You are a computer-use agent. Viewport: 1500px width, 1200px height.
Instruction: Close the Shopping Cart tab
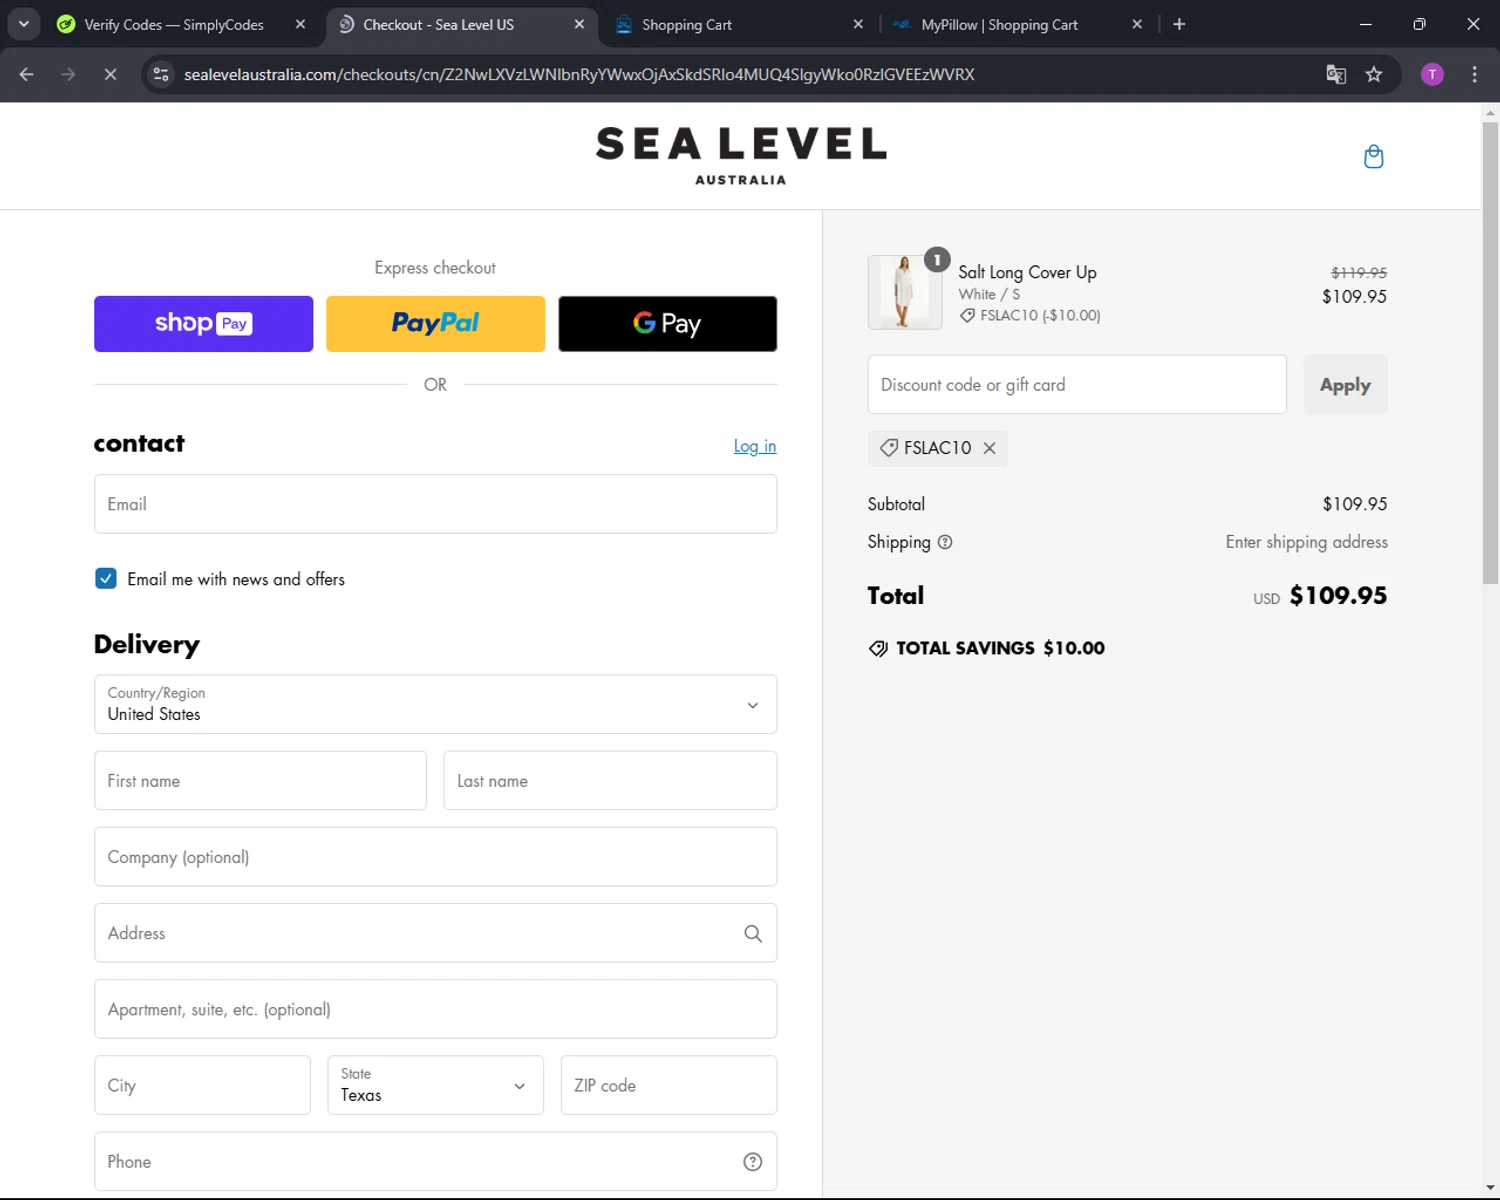click(x=858, y=24)
